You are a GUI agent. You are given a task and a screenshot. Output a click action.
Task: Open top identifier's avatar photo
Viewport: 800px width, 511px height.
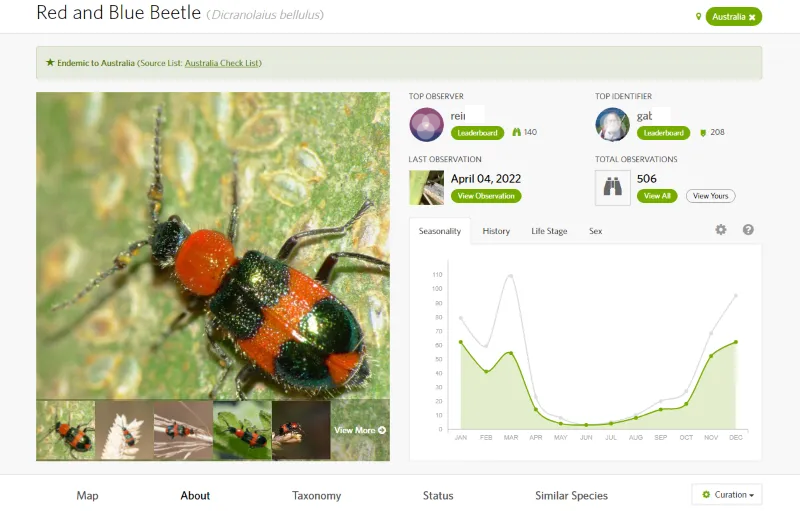613,125
